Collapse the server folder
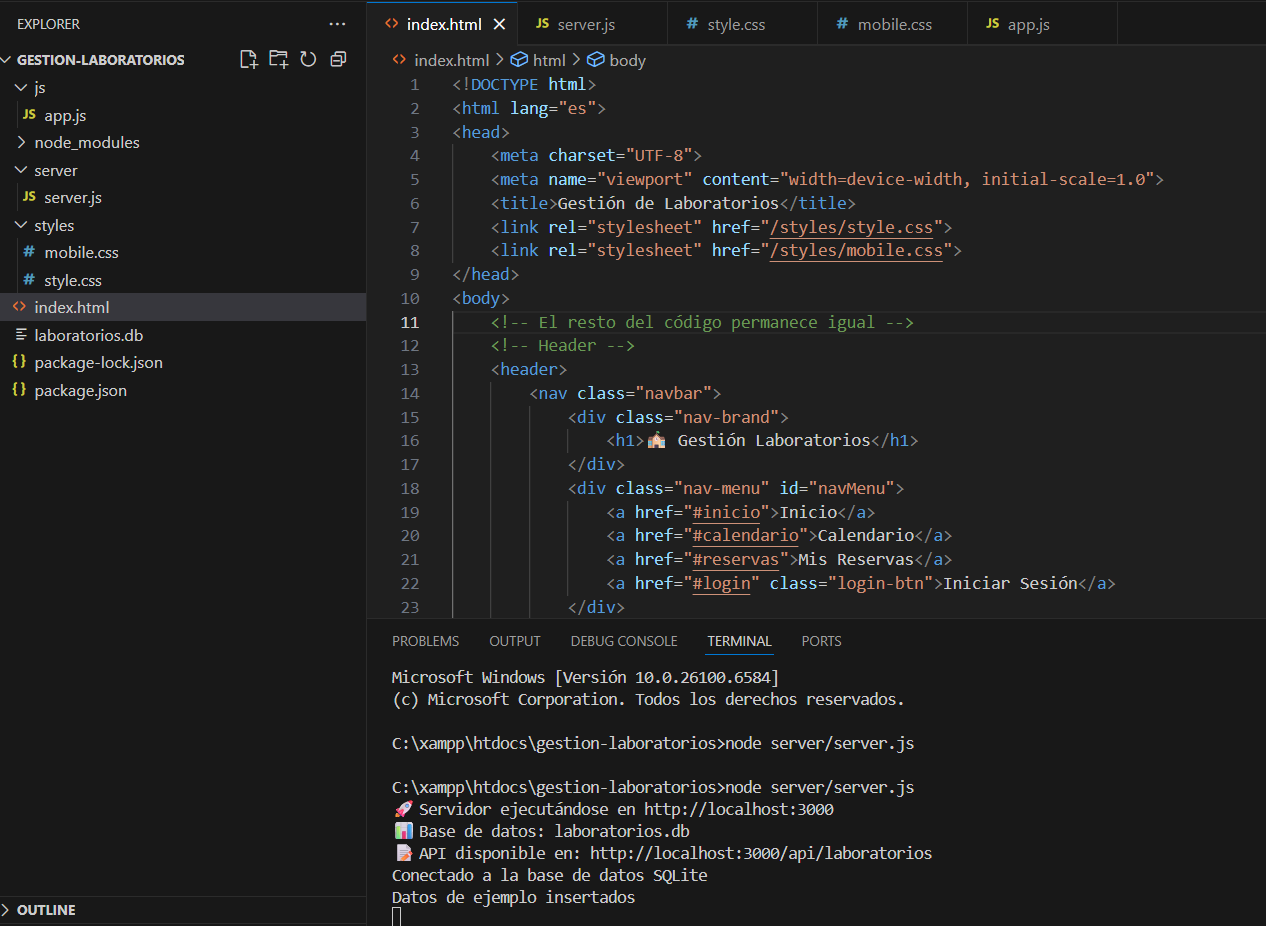 point(55,170)
